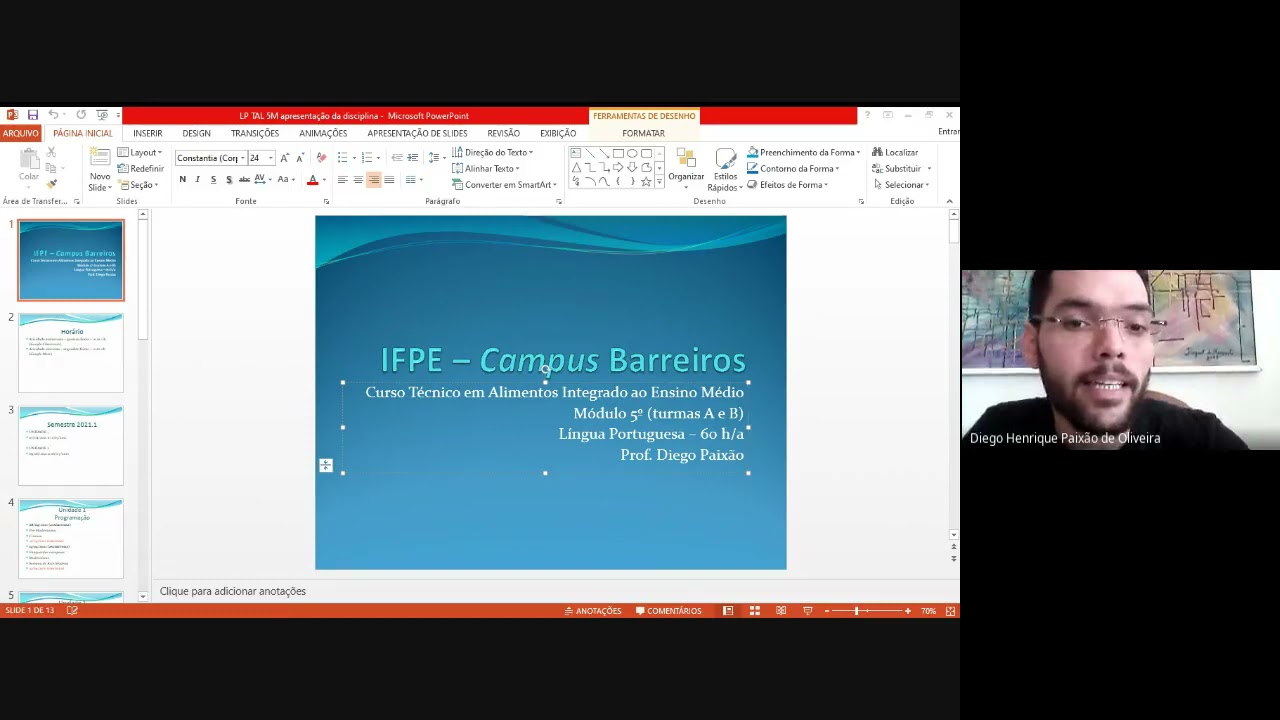Clear all formatting eraser icon
The width and height of the screenshot is (1280, 720).
point(321,158)
